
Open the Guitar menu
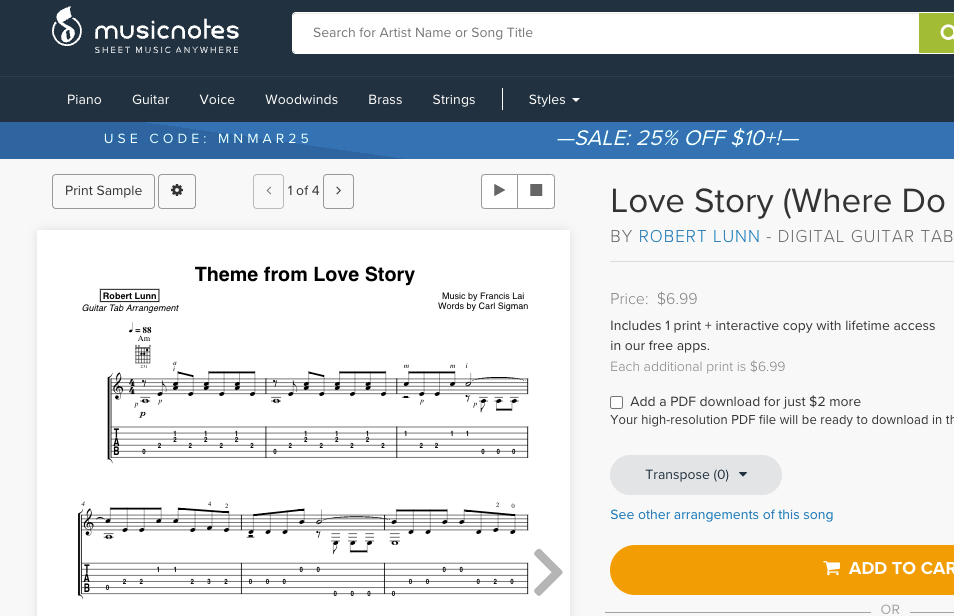pyautogui.click(x=151, y=100)
